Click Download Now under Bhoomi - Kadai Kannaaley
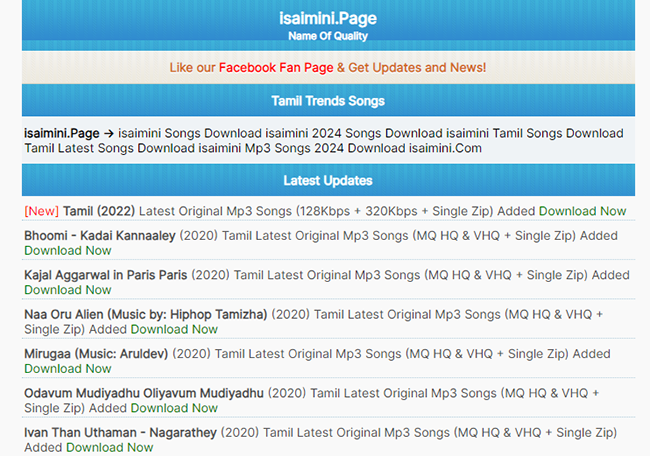 click(x=68, y=251)
